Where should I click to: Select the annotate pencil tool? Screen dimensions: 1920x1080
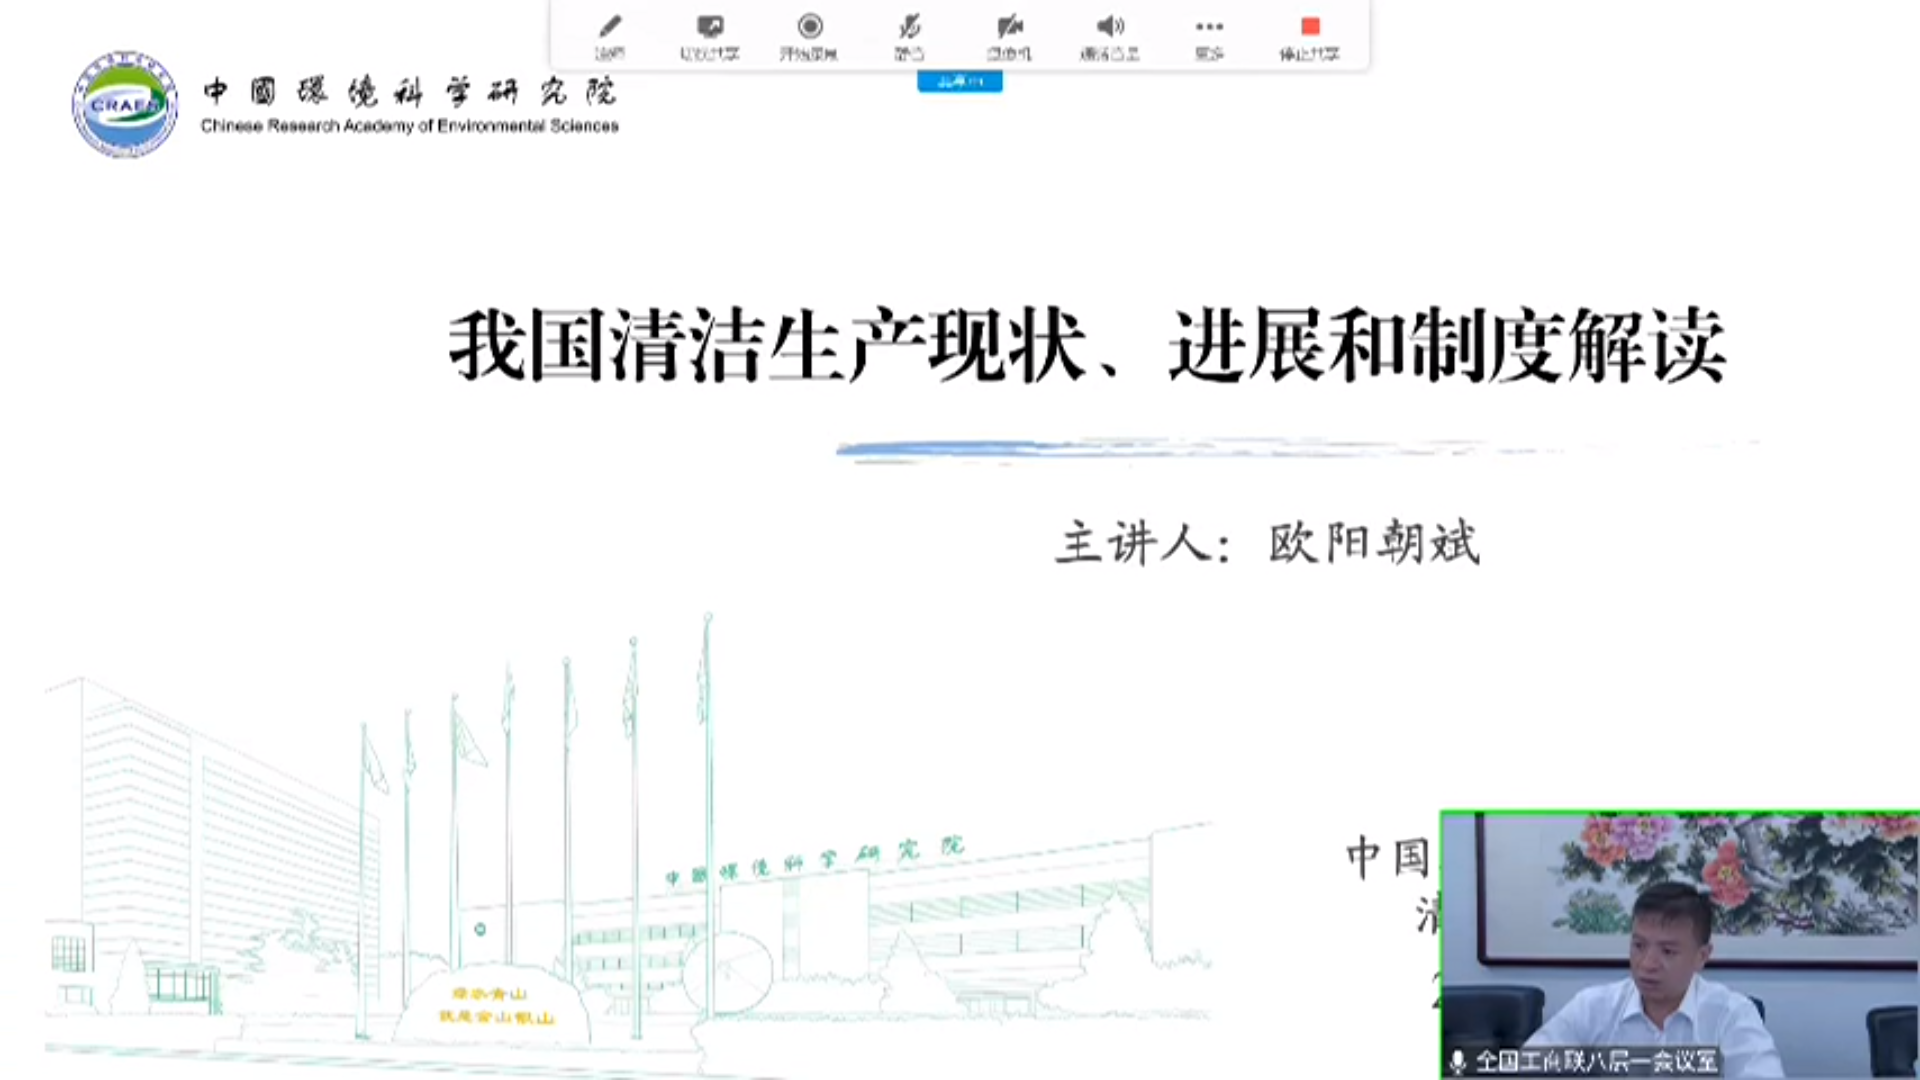coord(609,28)
